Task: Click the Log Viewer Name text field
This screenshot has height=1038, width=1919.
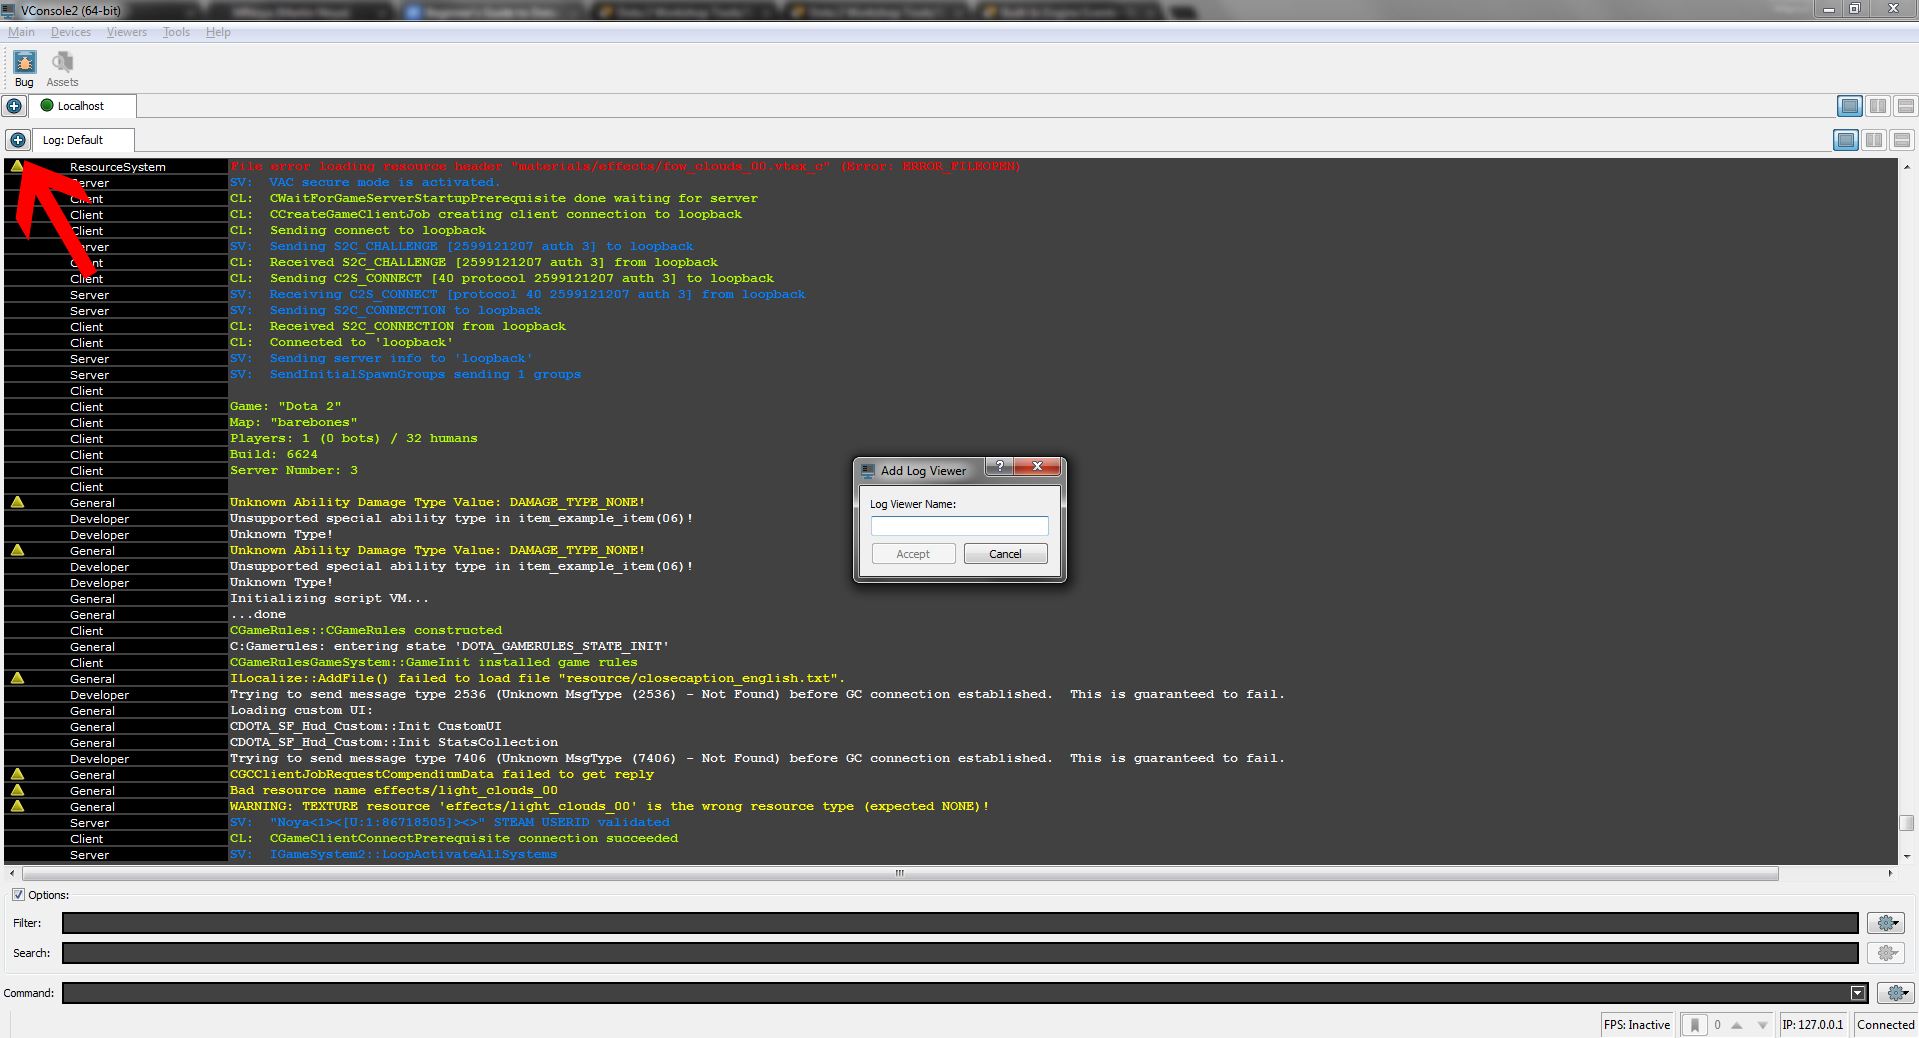Action: click(x=959, y=526)
